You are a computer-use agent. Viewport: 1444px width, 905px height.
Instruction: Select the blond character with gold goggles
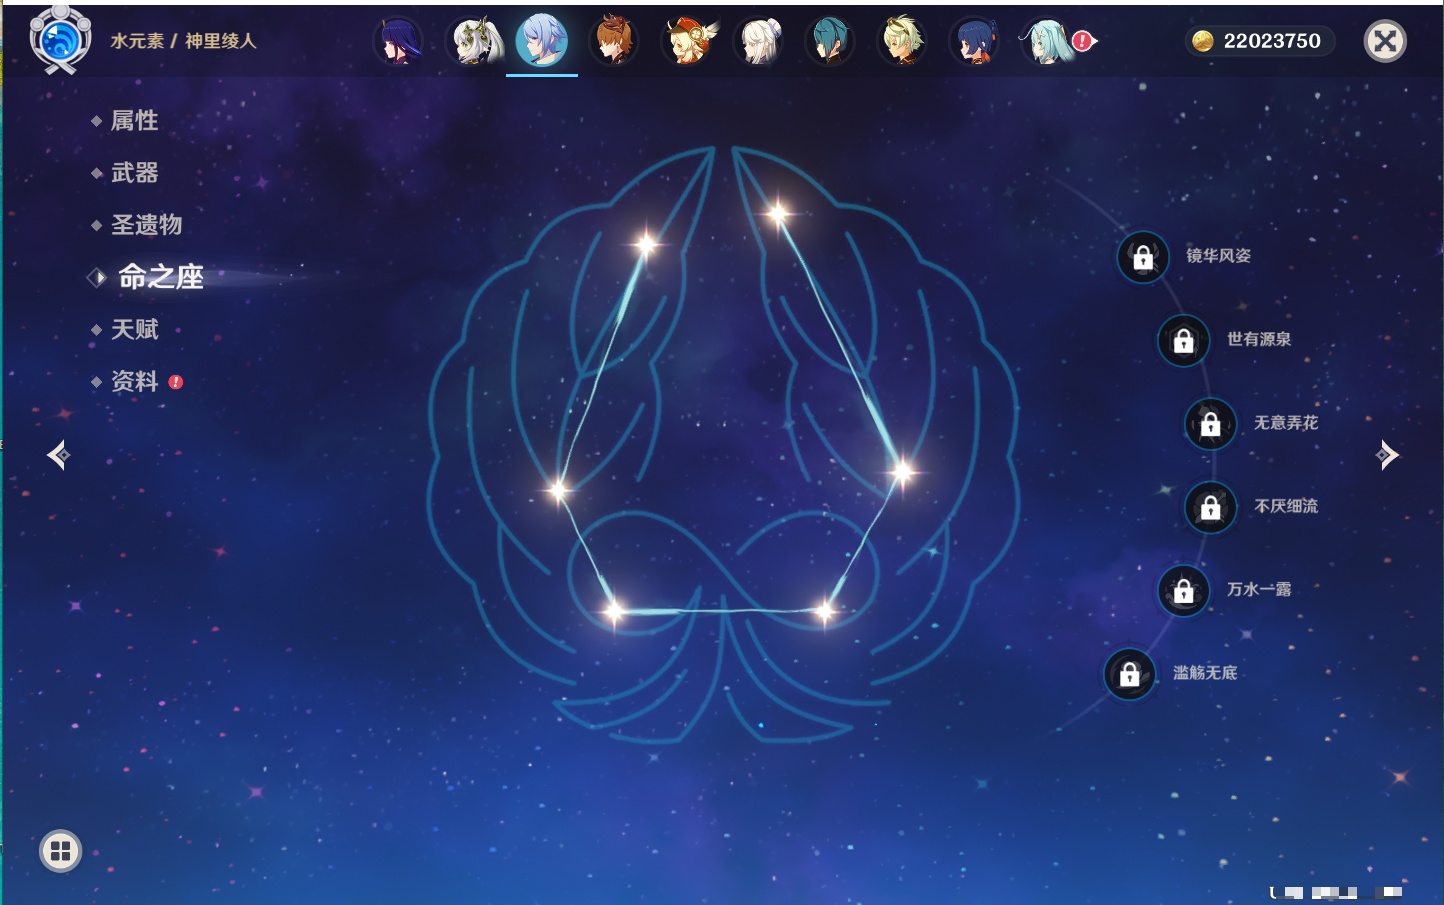point(902,41)
